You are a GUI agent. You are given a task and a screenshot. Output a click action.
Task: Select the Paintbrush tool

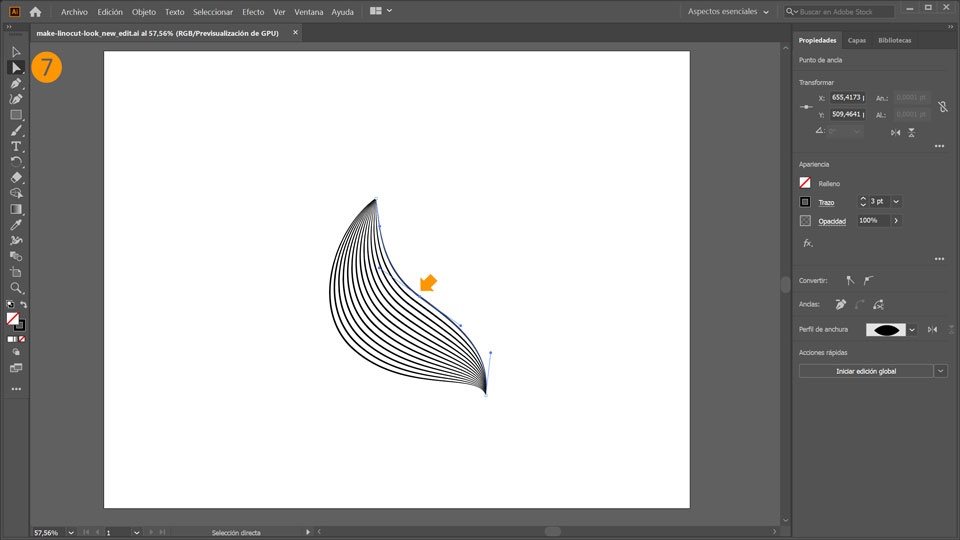(x=16, y=130)
